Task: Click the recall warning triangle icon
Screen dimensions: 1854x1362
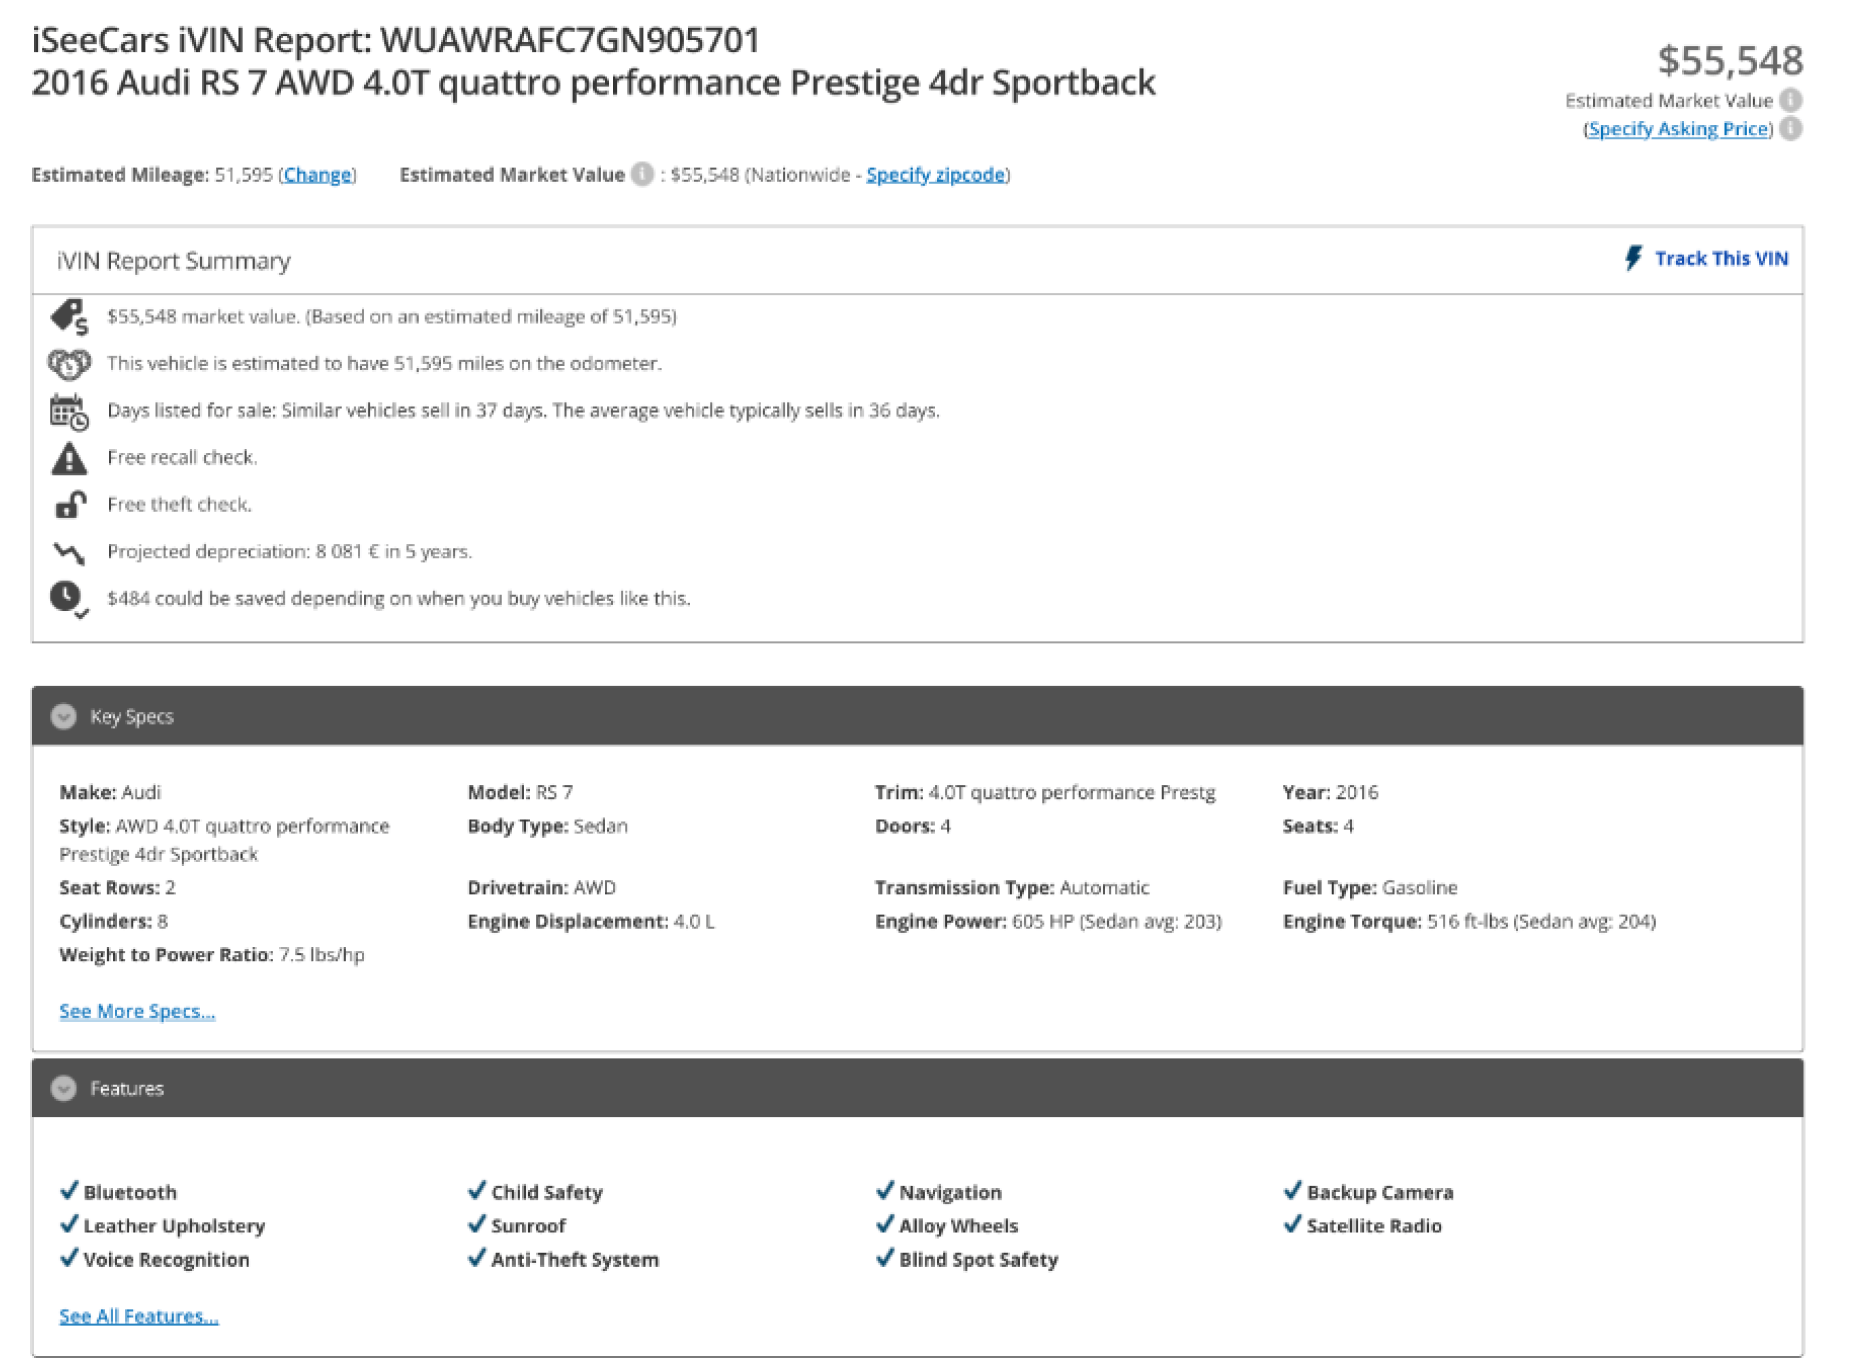Action: point(69,458)
